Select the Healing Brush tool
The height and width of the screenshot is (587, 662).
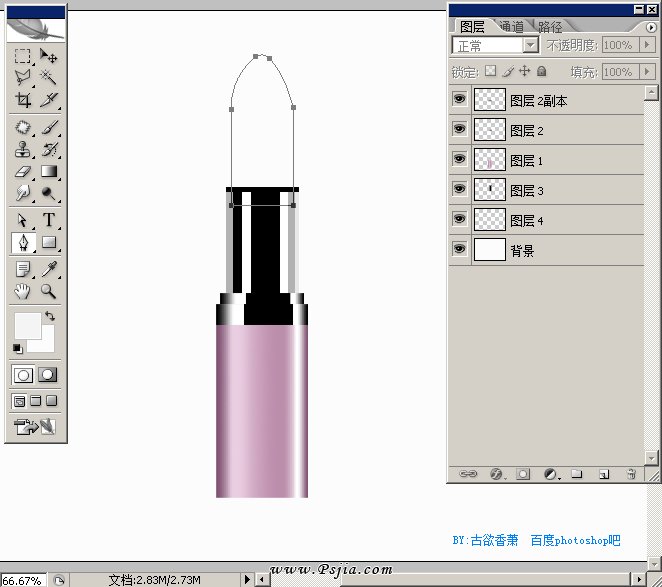tap(22, 127)
